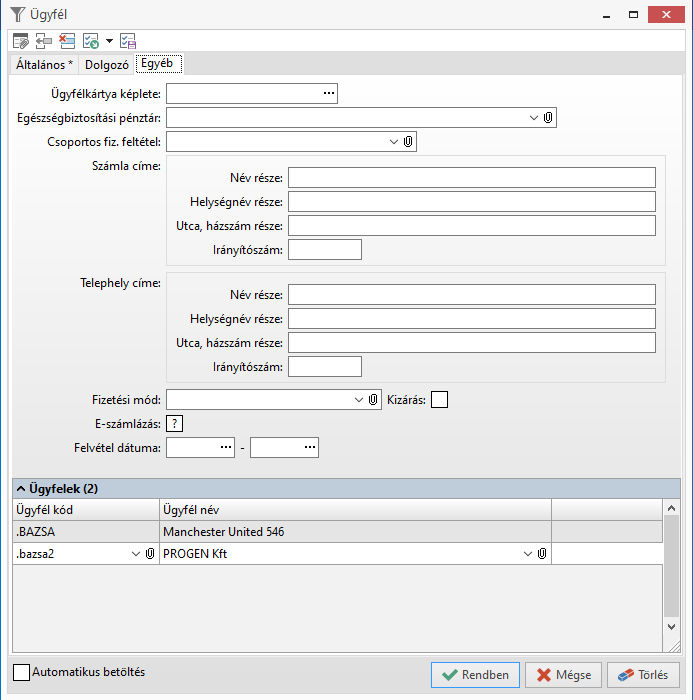
Task: Maximize the Ügyfél window
Action: pyautogui.click(x=633, y=15)
